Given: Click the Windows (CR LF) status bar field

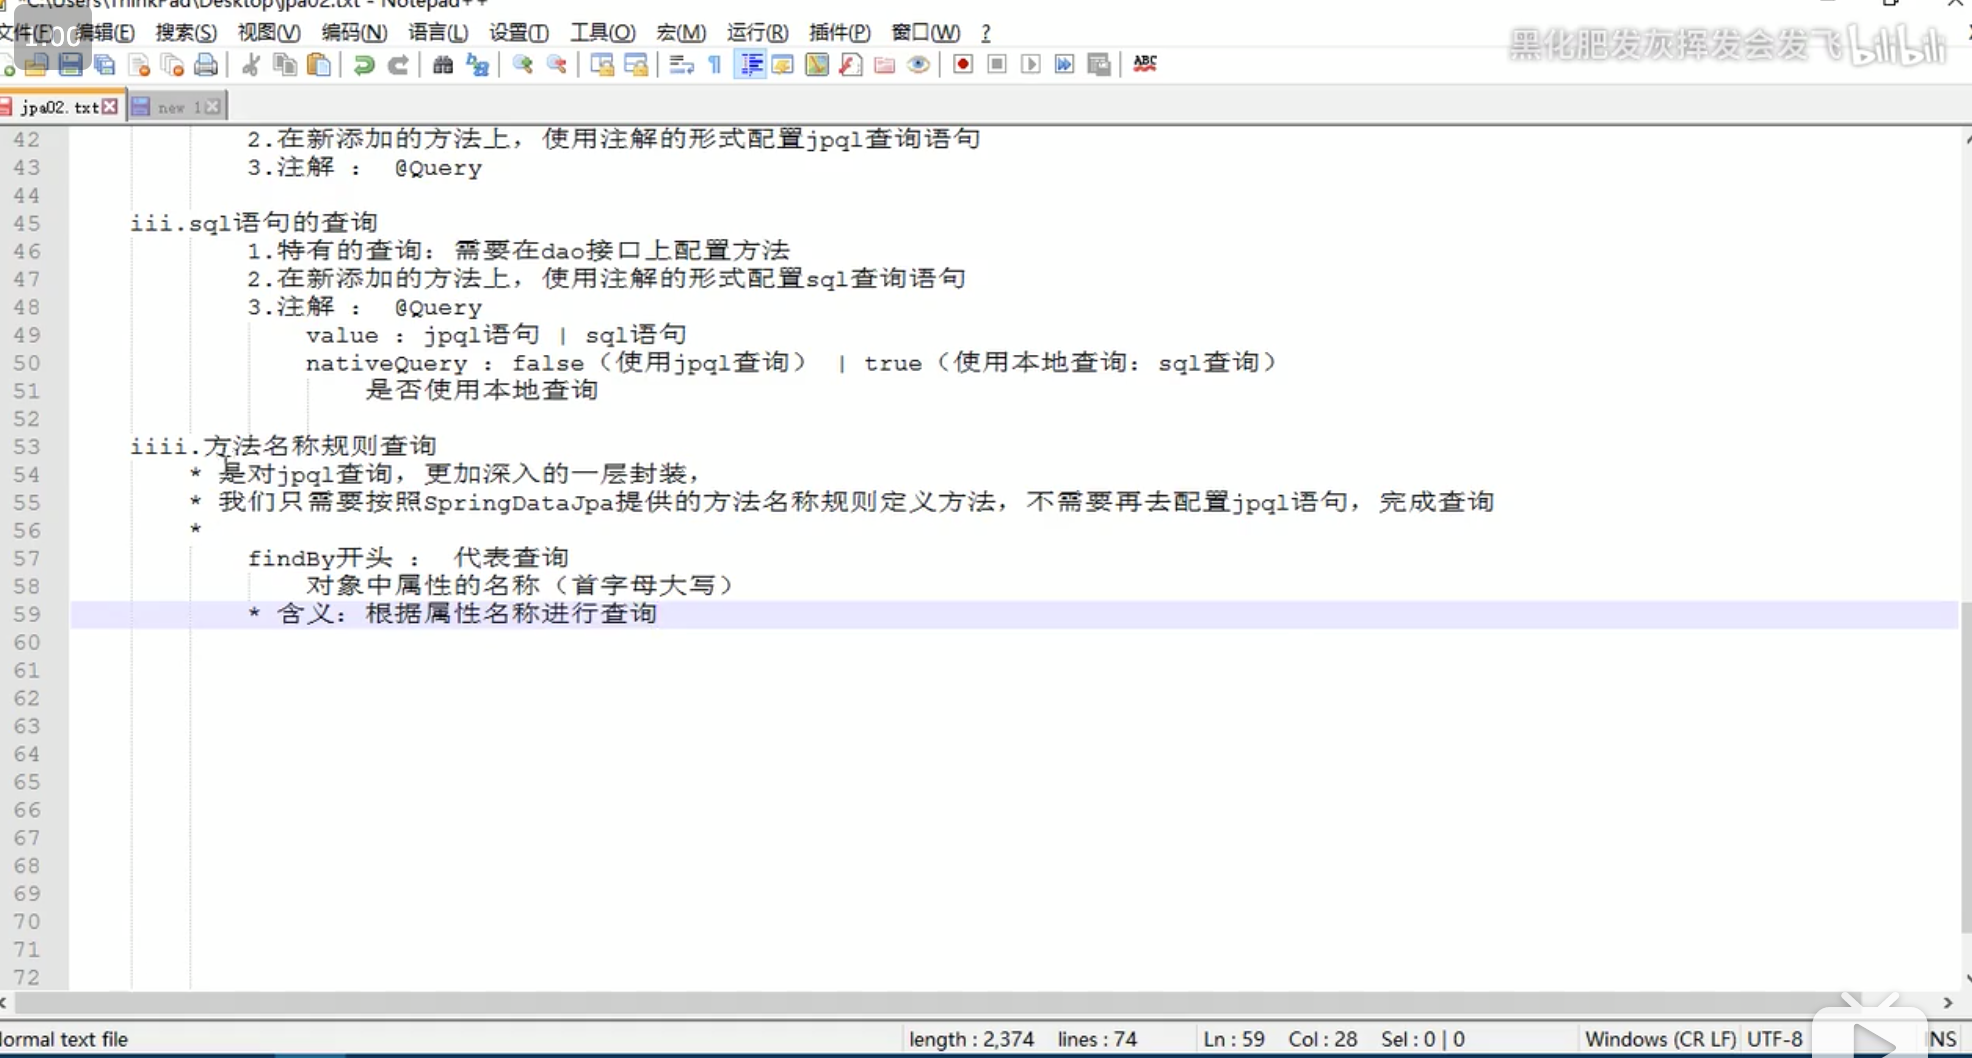Looking at the screenshot, I should click(x=1660, y=1039).
